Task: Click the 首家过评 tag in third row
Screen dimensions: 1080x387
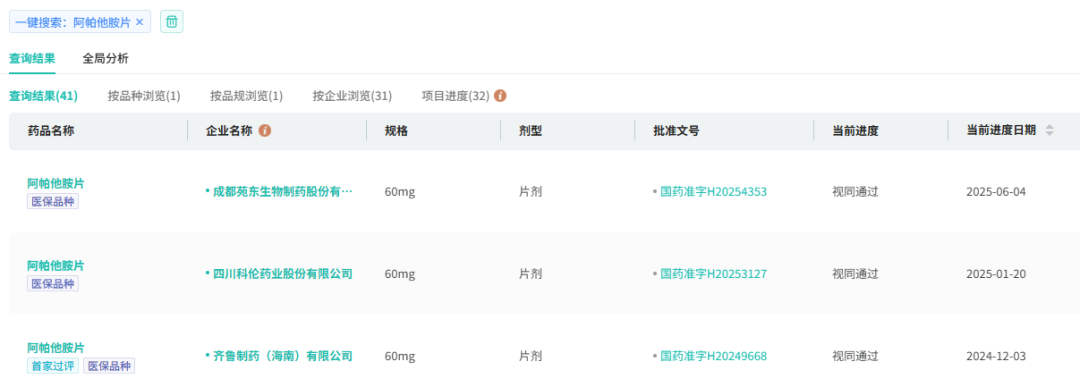Action: pyautogui.click(x=53, y=366)
